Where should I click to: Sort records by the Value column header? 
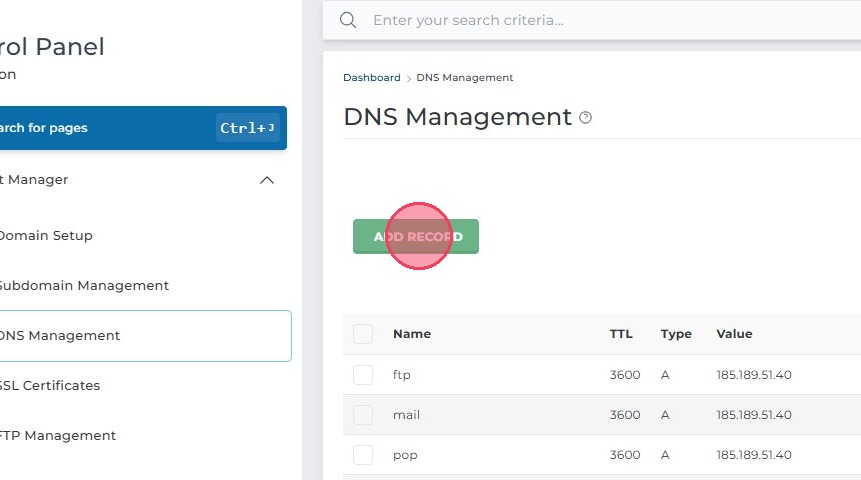pyautogui.click(x=734, y=334)
